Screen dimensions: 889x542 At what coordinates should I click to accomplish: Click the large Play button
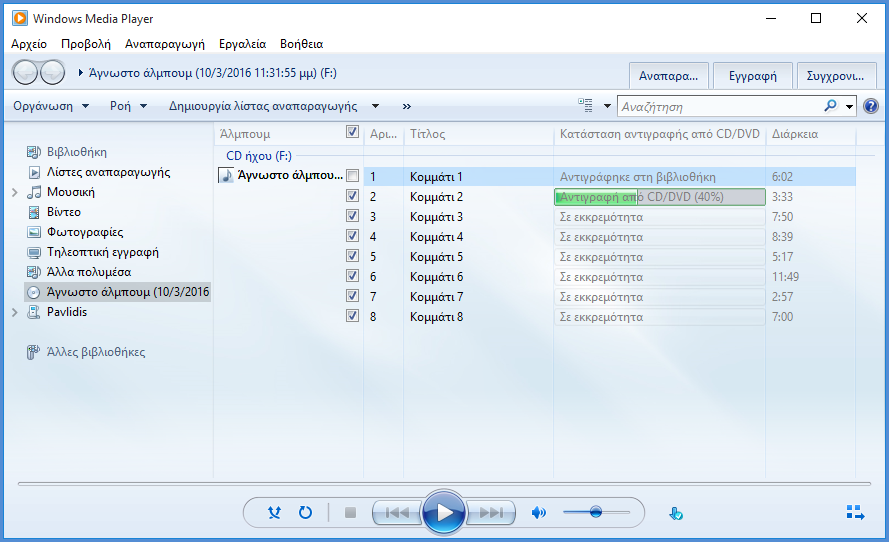(x=444, y=513)
